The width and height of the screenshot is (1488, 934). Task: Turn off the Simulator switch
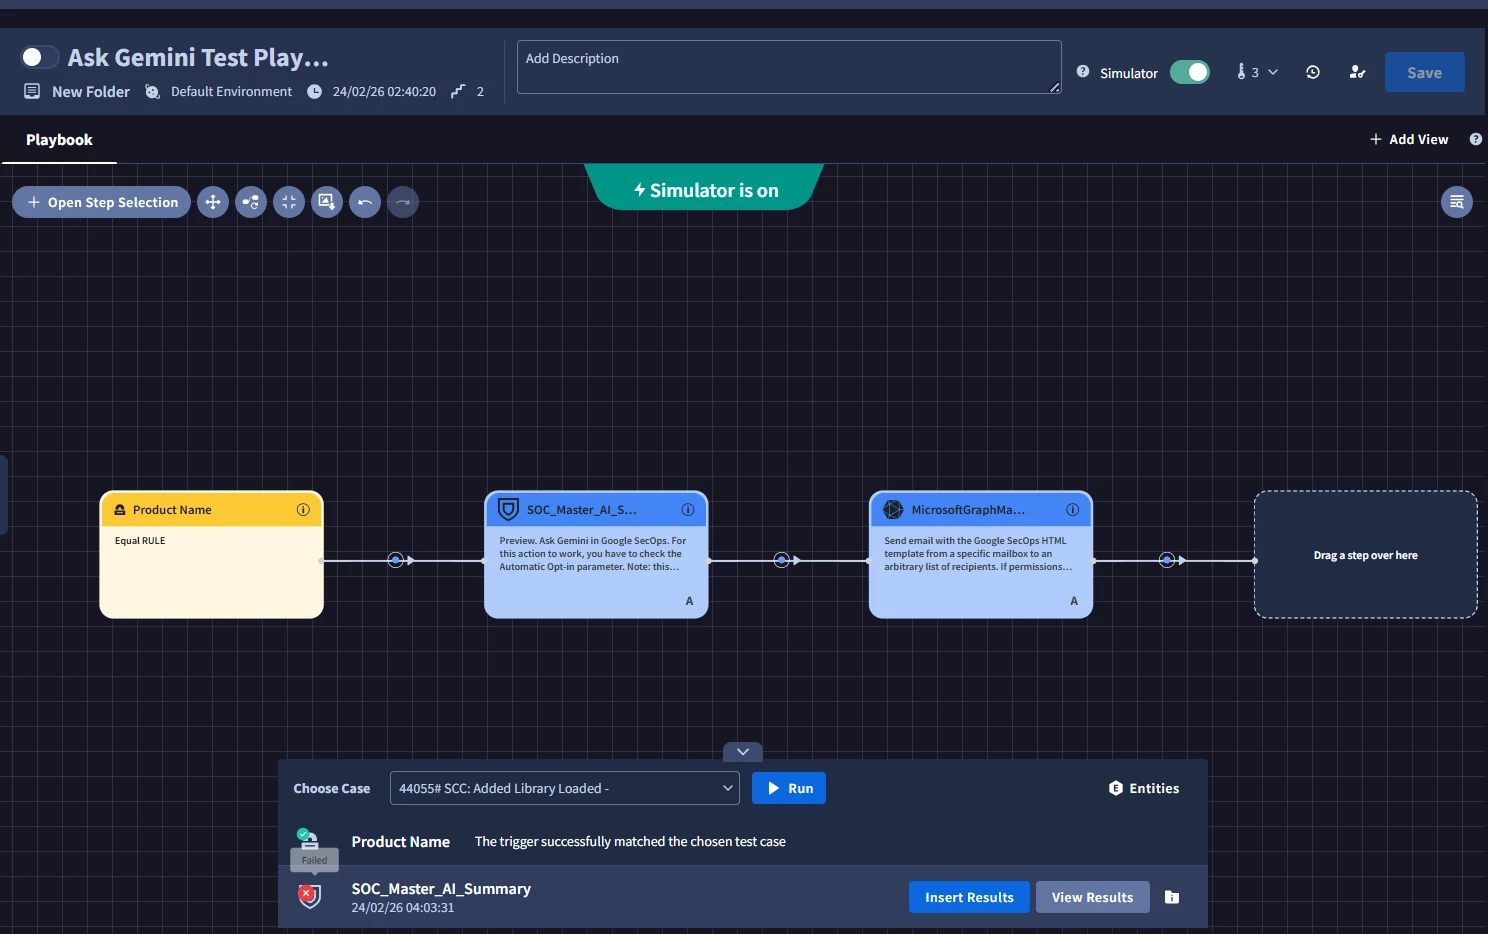[x=1190, y=72]
